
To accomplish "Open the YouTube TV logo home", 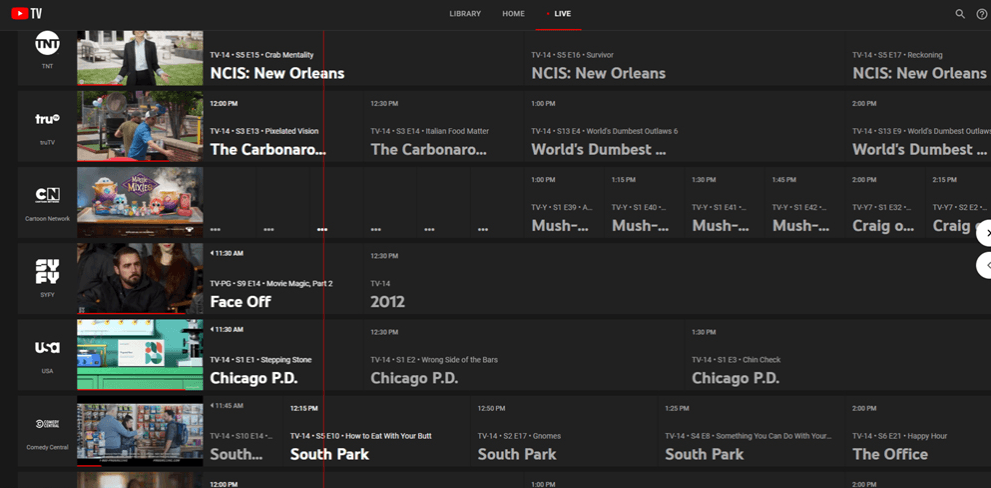I will (x=27, y=13).
